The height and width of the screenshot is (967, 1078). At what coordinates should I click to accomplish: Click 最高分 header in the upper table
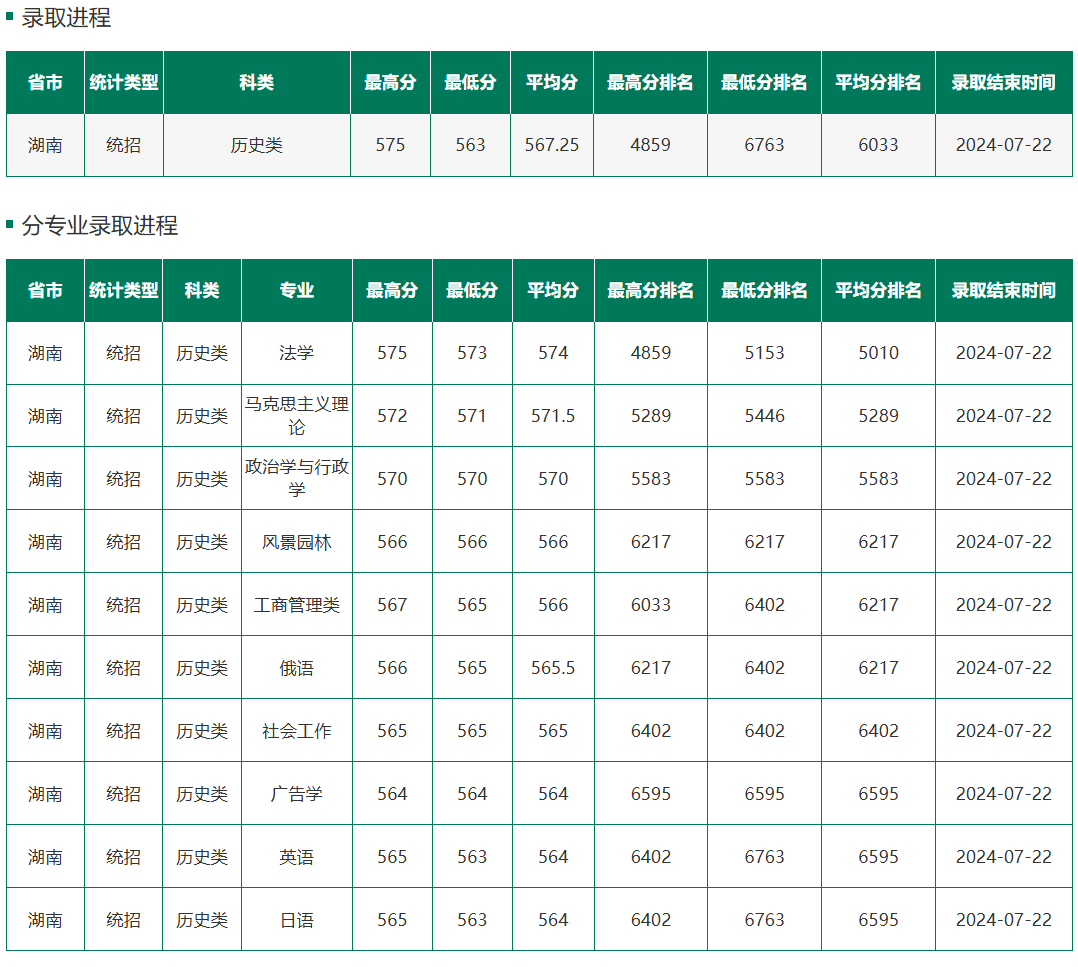(390, 82)
